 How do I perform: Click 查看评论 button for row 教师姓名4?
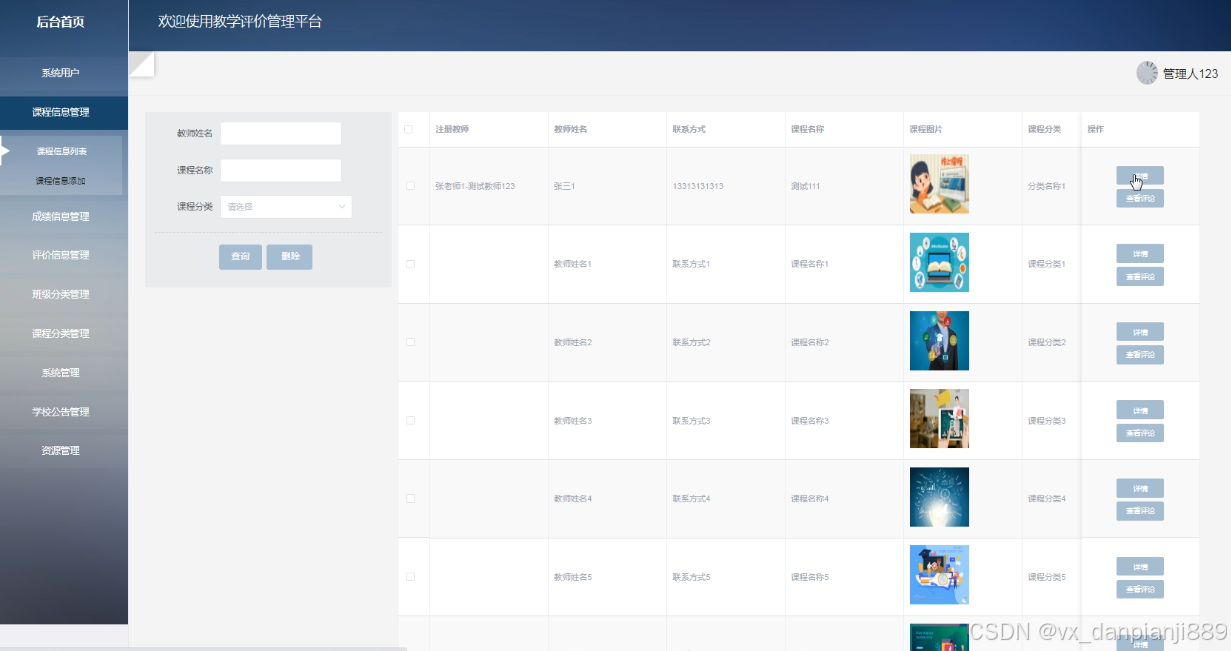tap(1140, 511)
